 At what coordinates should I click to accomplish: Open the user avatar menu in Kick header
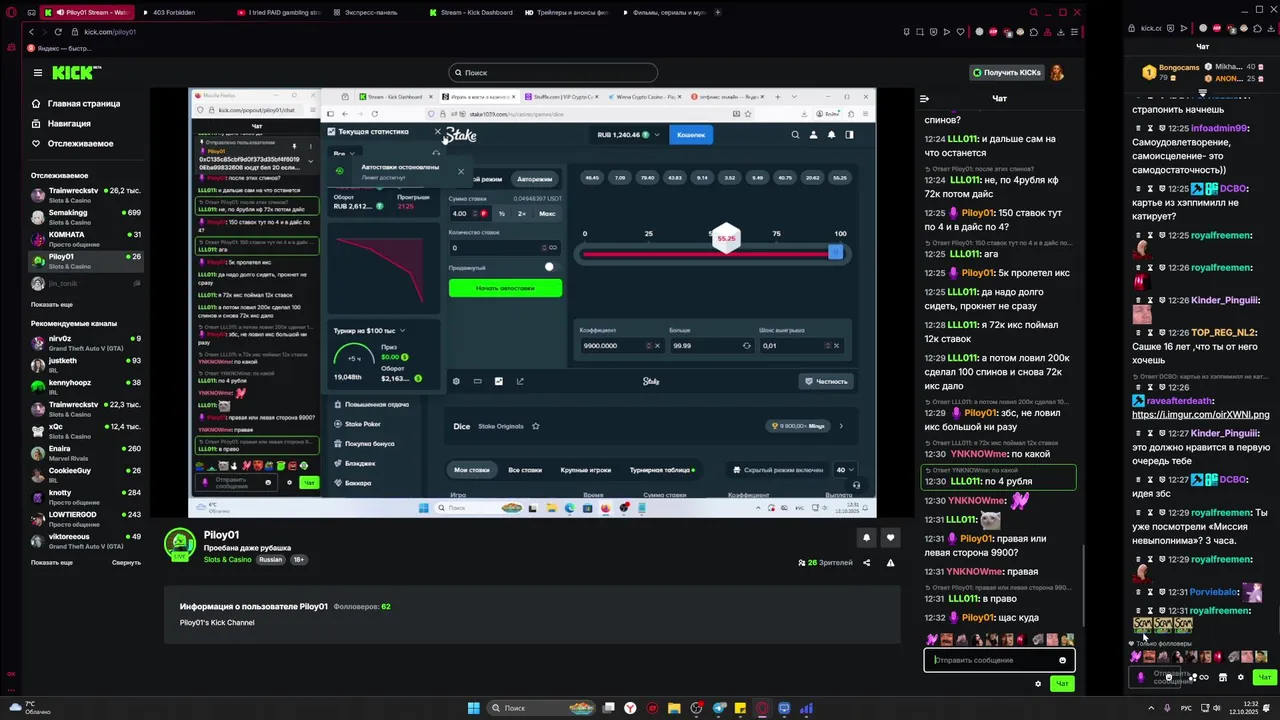(1057, 72)
